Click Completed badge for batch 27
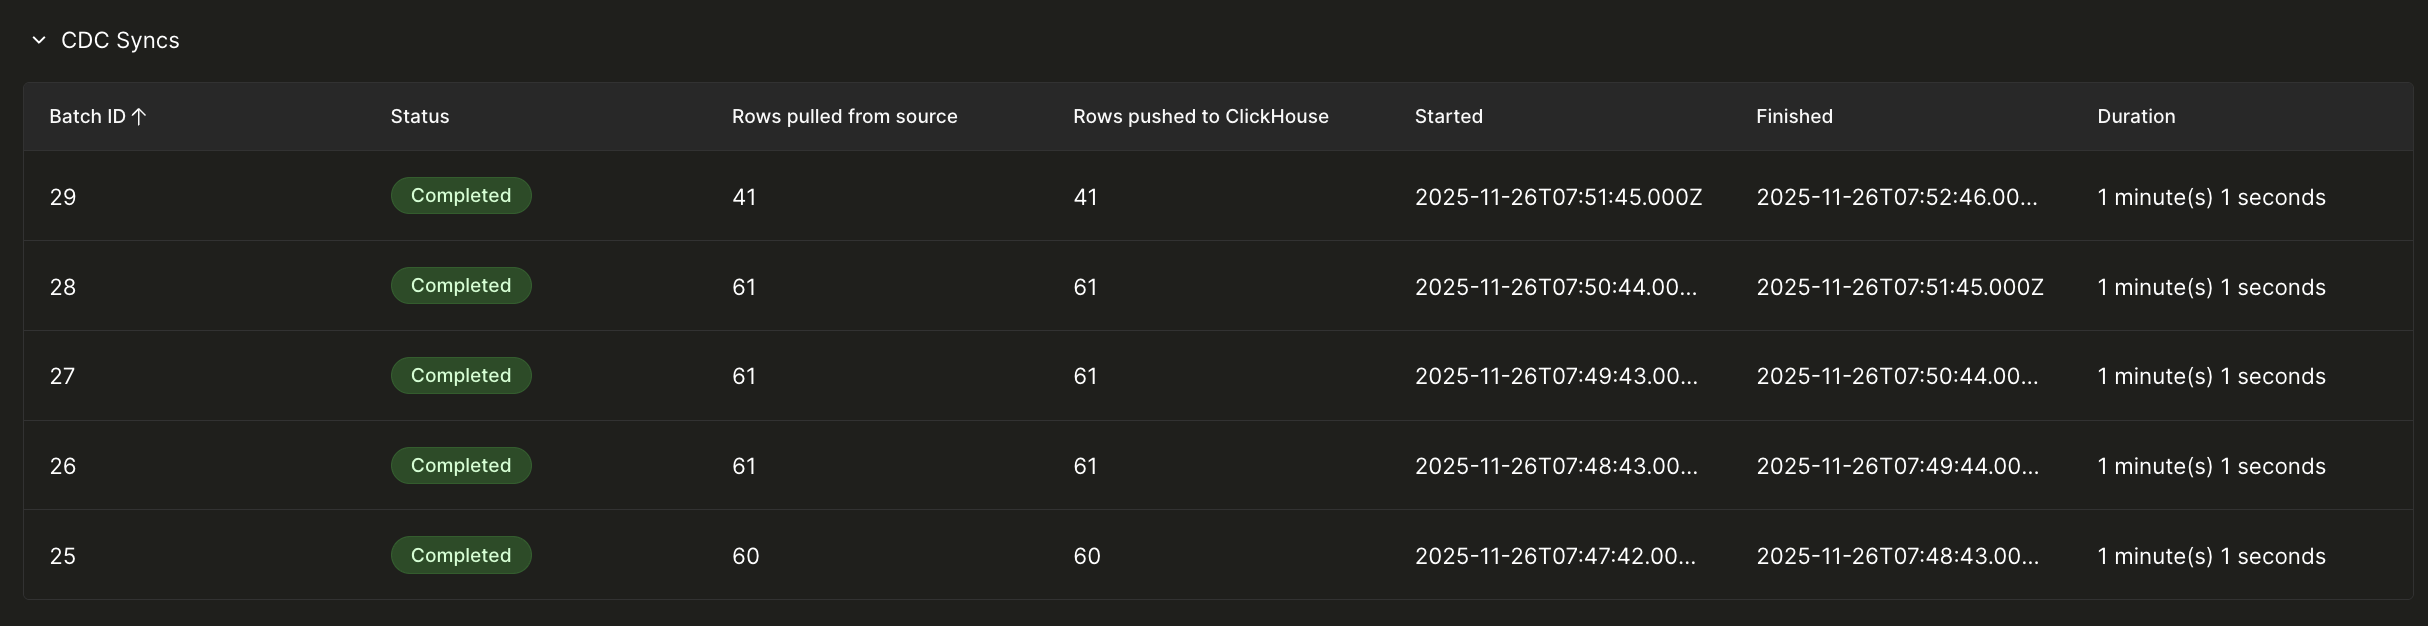This screenshot has height=626, width=2428. [x=460, y=376]
